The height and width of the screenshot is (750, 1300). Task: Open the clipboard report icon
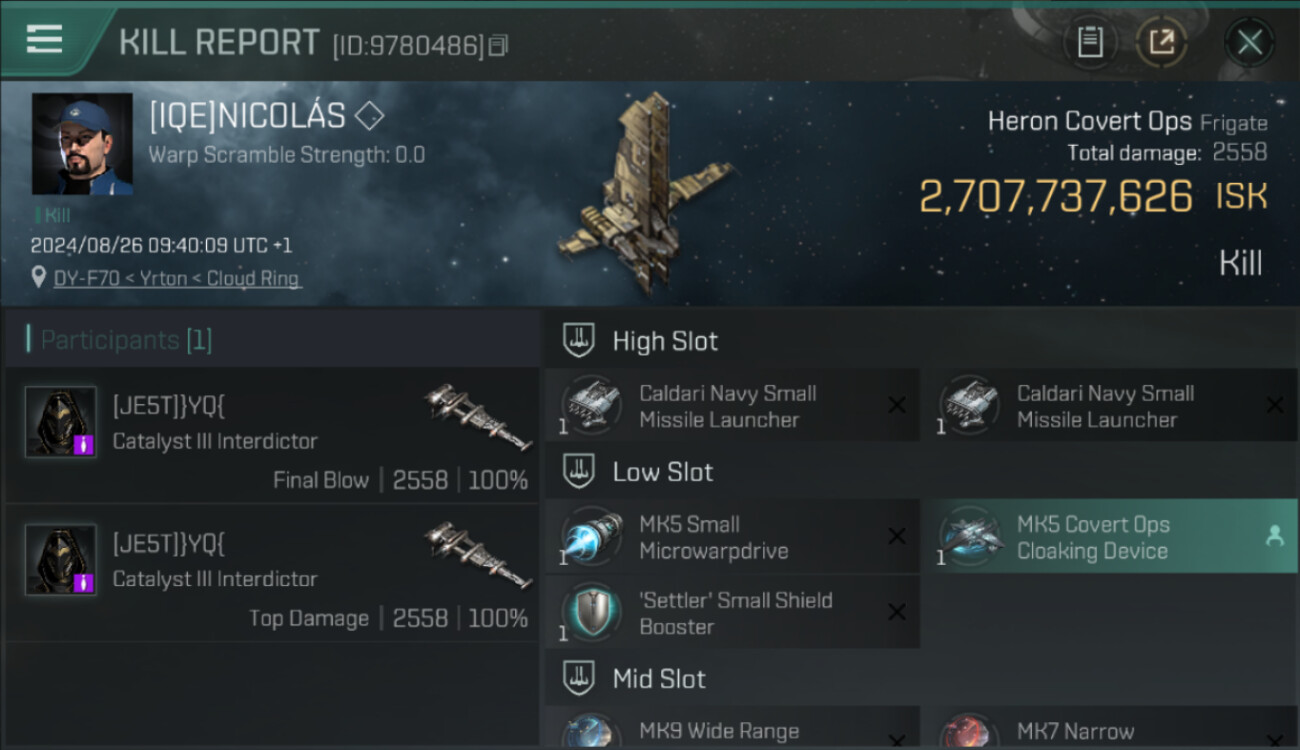click(x=1089, y=42)
